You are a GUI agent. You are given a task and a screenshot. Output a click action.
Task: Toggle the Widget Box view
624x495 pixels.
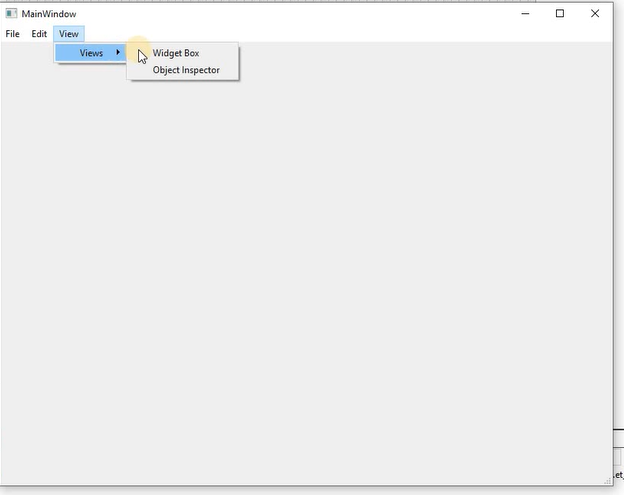[176, 53]
